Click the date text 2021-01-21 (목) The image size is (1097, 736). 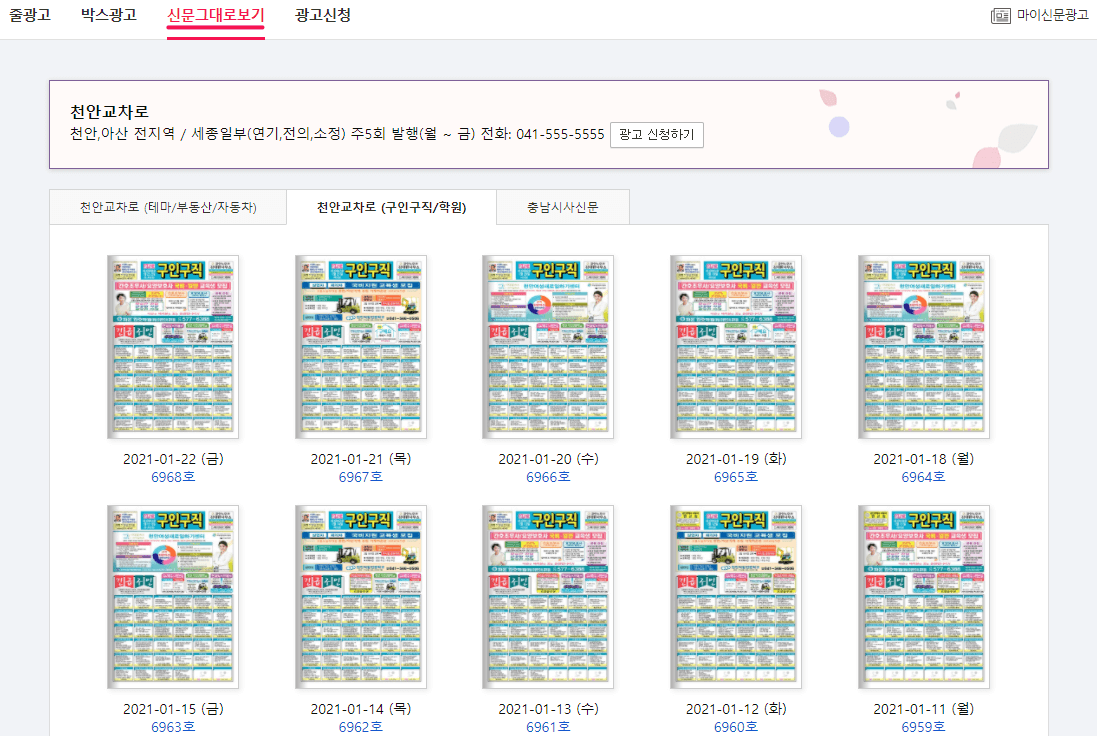click(x=360, y=459)
